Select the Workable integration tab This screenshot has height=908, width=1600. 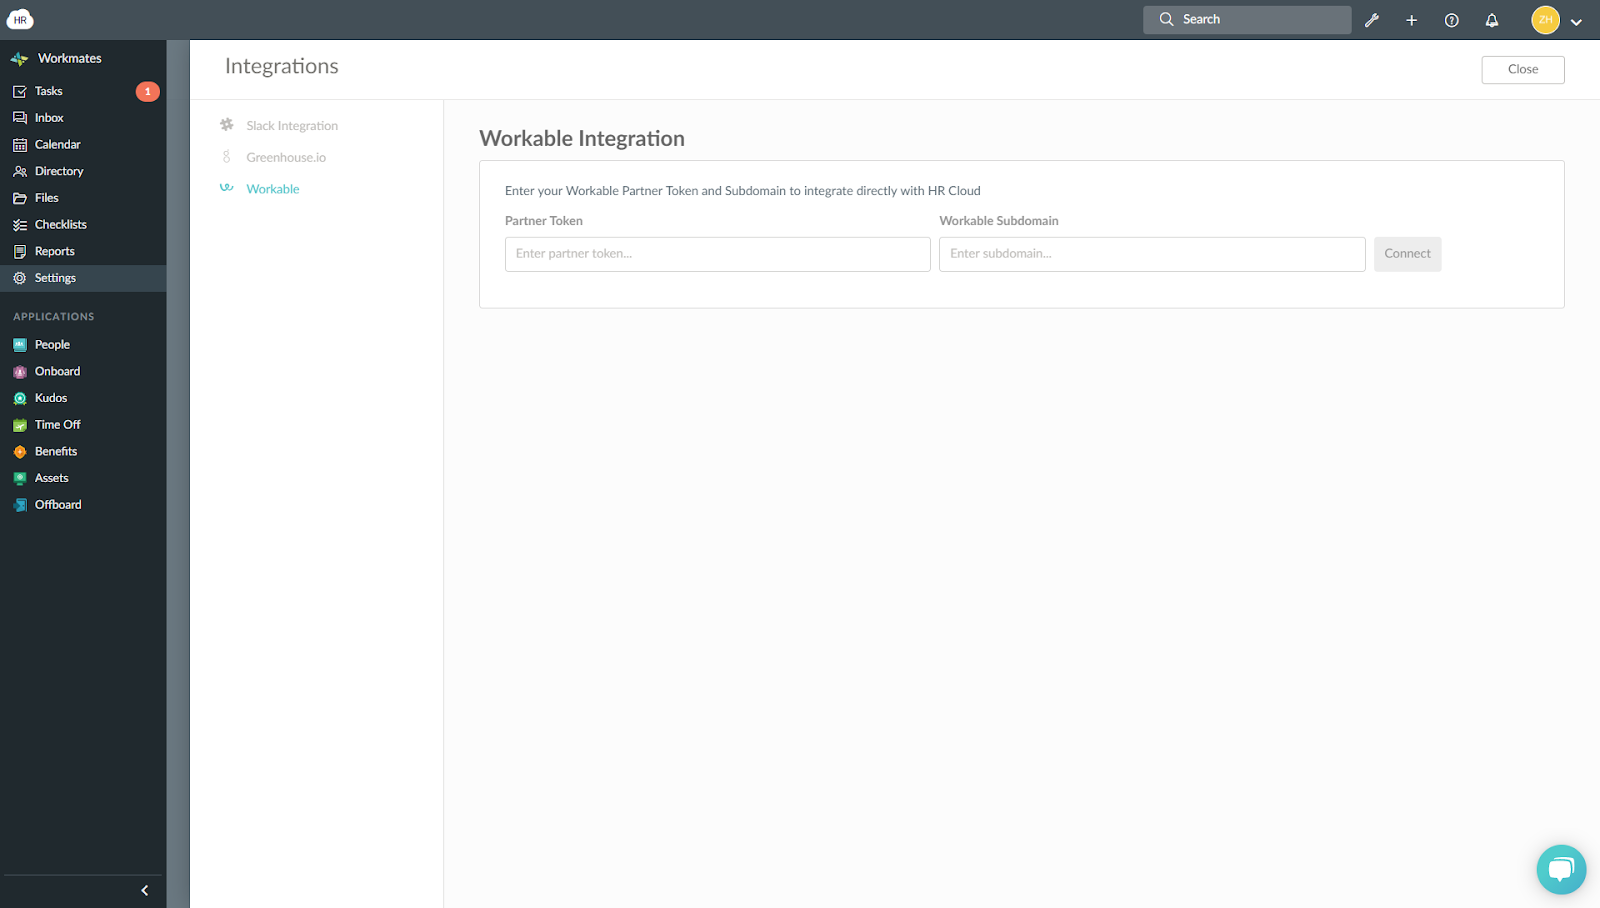click(273, 189)
